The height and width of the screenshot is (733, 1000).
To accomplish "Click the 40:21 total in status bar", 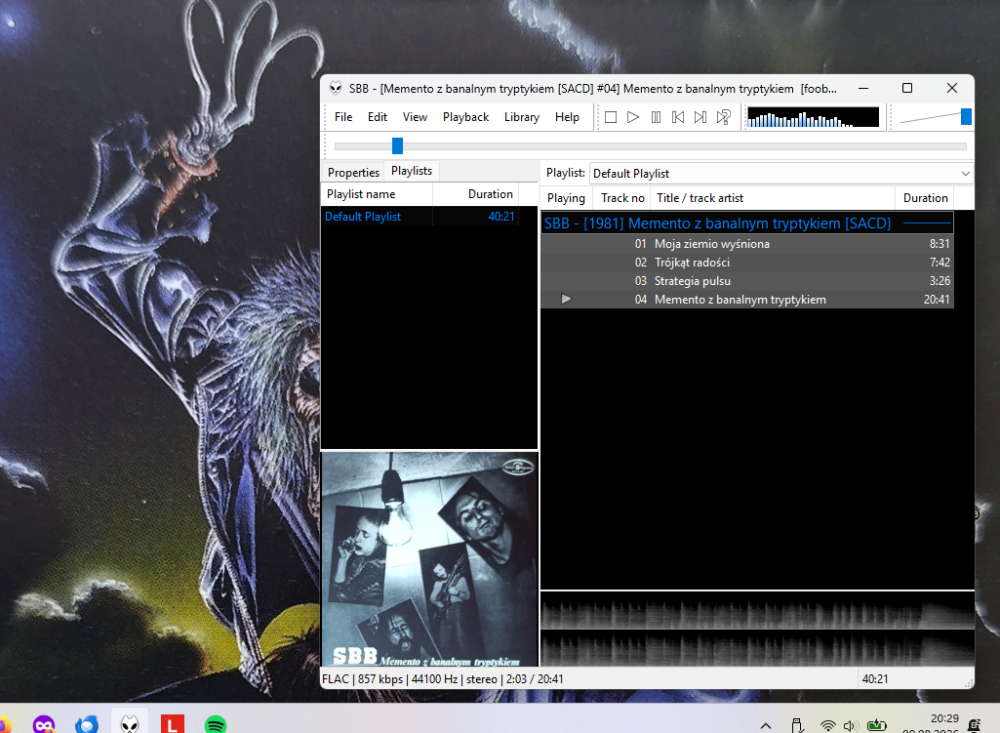I will 874,679.
